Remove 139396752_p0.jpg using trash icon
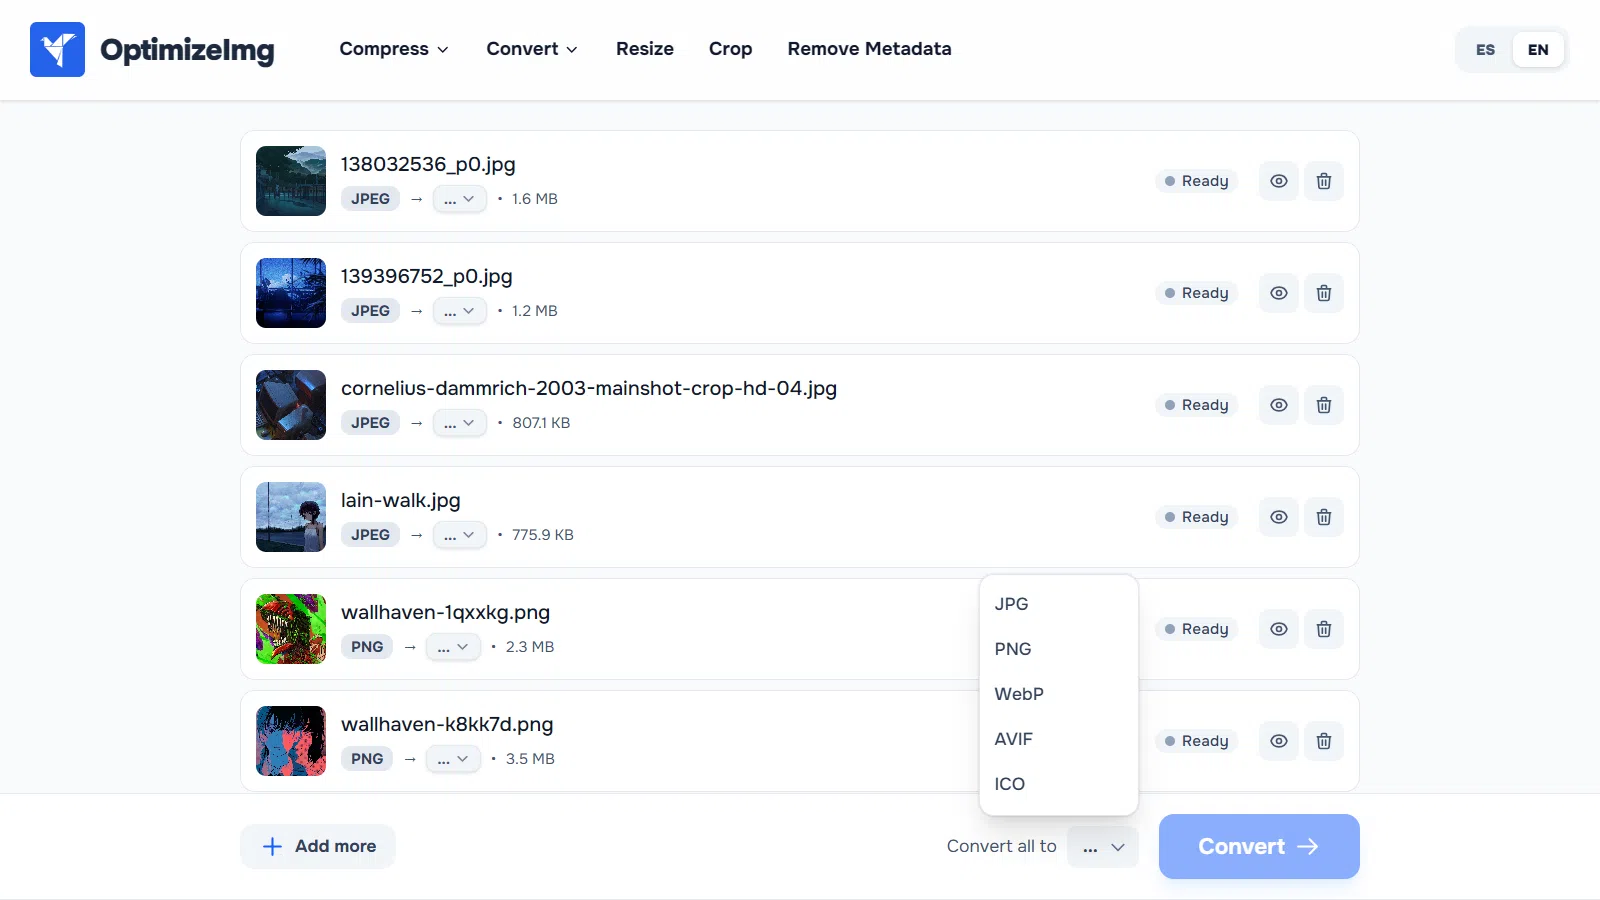 click(x=1324, y=293)
